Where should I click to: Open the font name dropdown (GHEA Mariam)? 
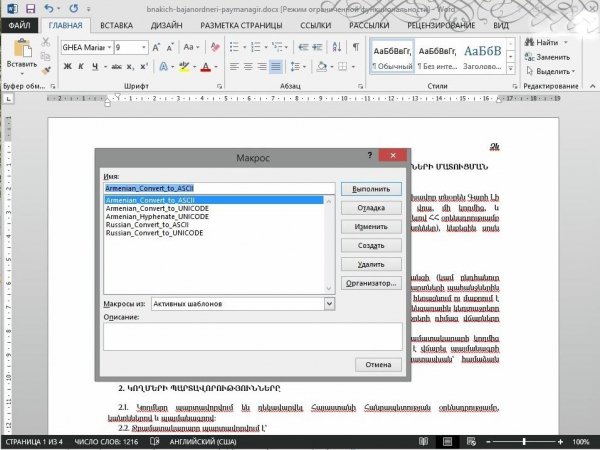[x=109, y=48]
